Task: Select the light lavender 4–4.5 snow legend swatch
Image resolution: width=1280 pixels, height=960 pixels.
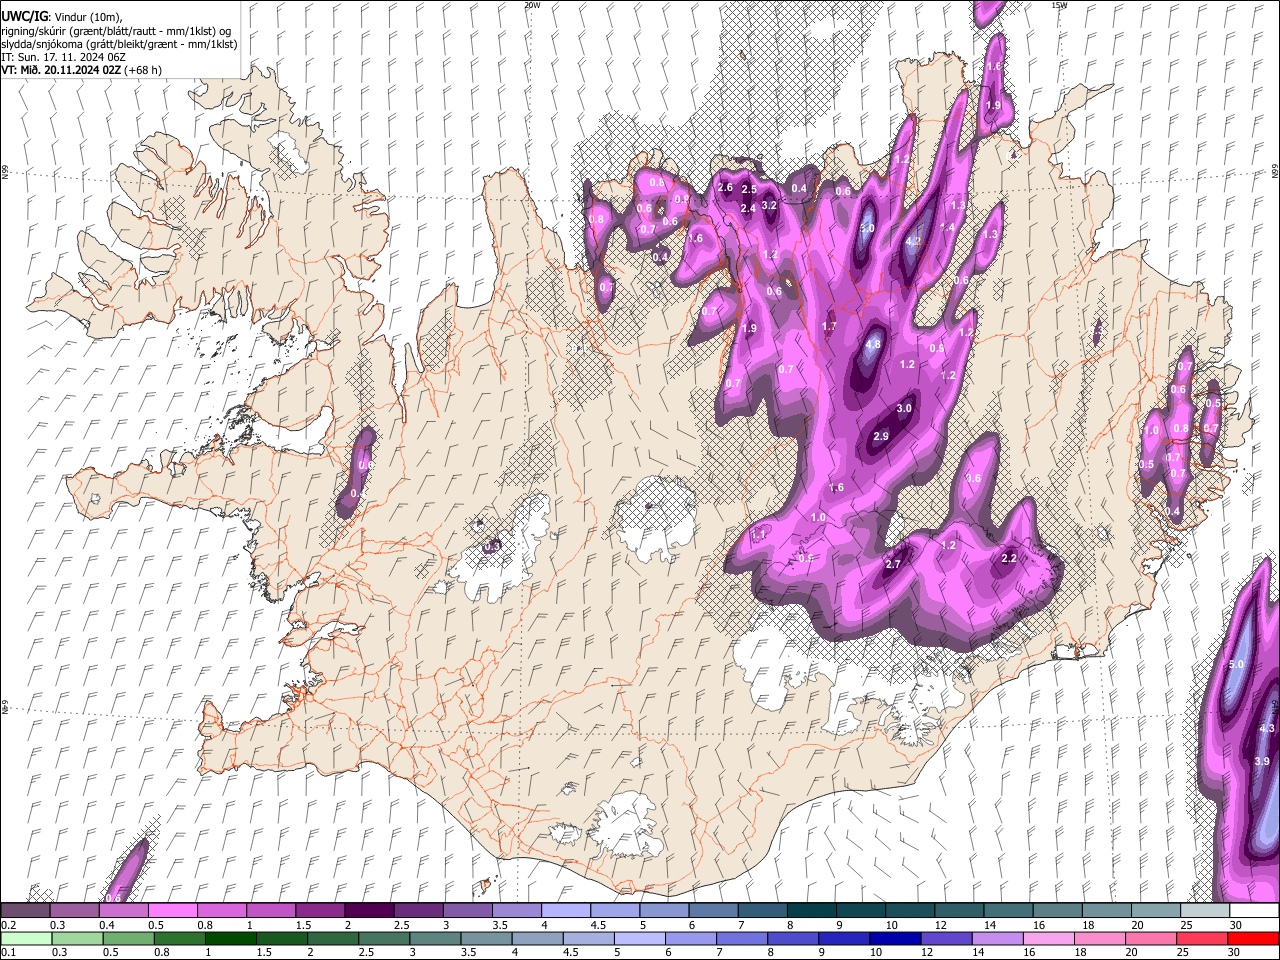Action: click(565, 910)
